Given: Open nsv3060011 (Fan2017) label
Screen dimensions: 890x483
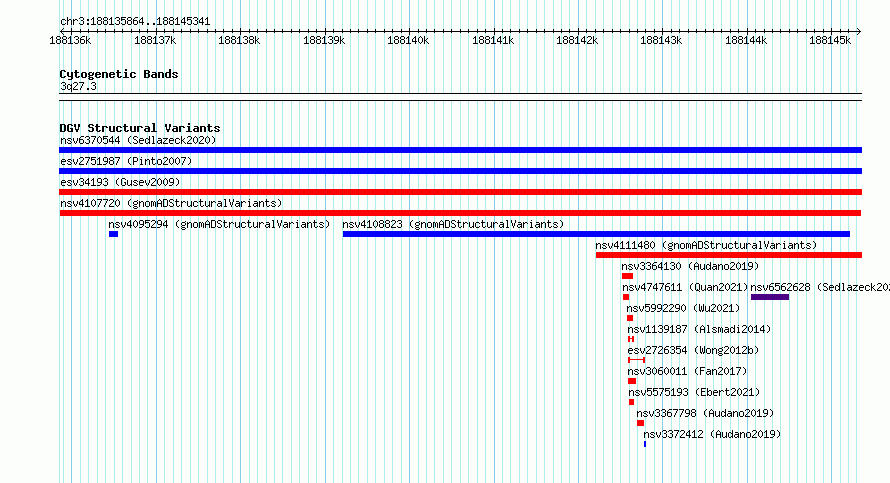Looking at the screenshot, I should [x=687, y=371].
